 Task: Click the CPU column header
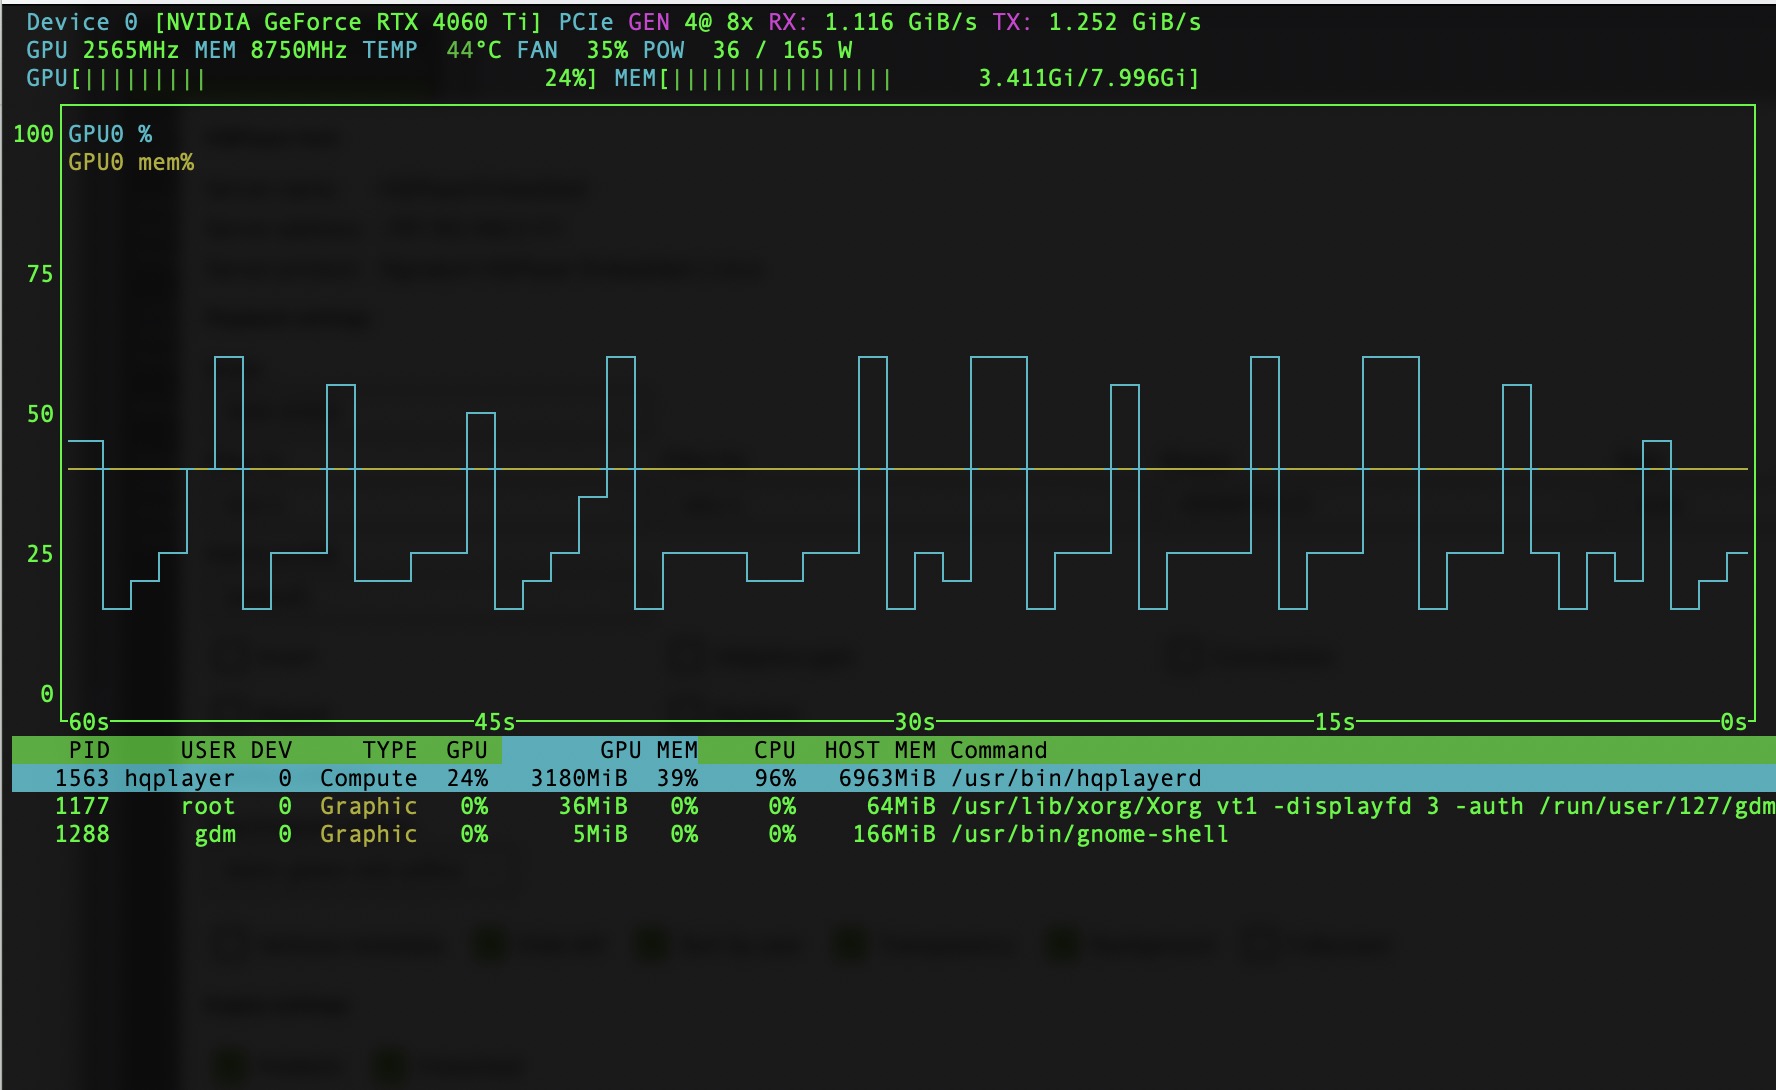click(x=775, y=750)
